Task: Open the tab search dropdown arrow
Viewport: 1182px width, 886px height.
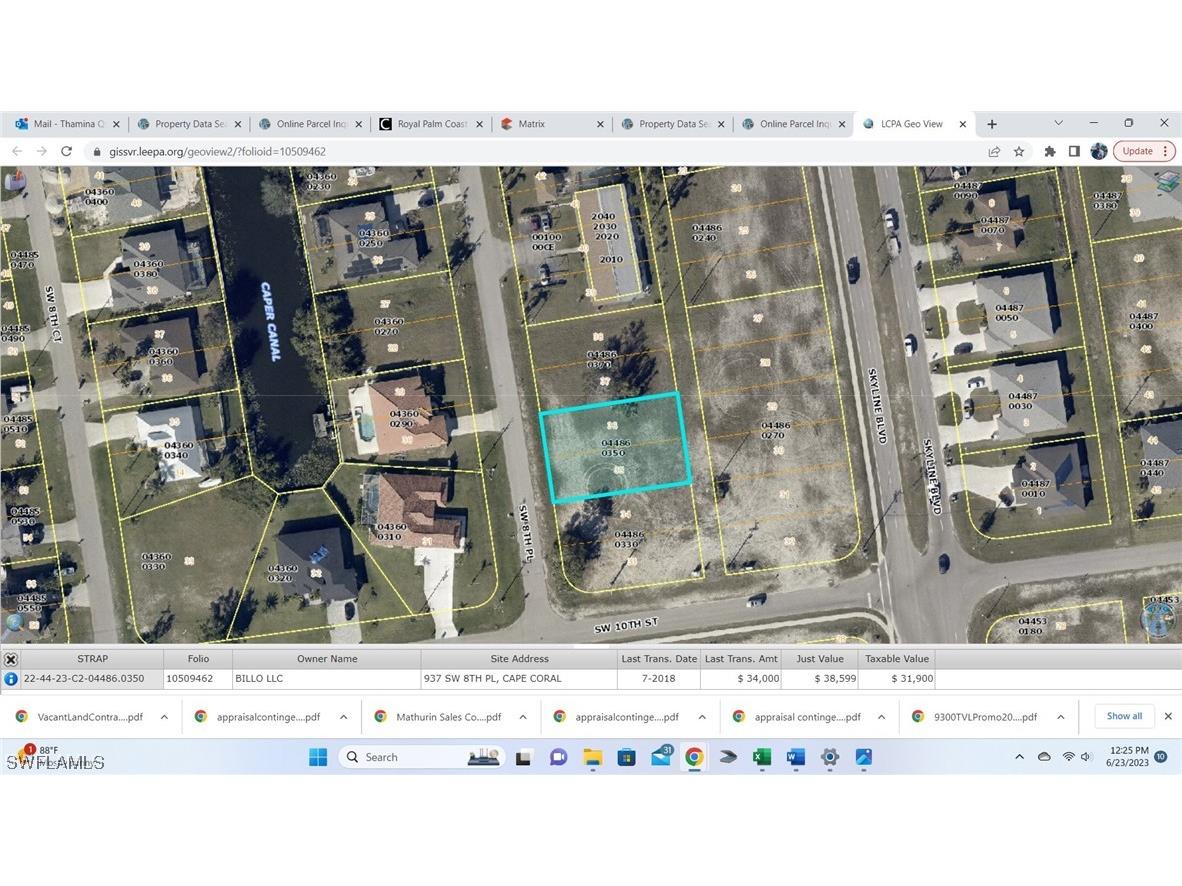Action: click(1058, 123)
